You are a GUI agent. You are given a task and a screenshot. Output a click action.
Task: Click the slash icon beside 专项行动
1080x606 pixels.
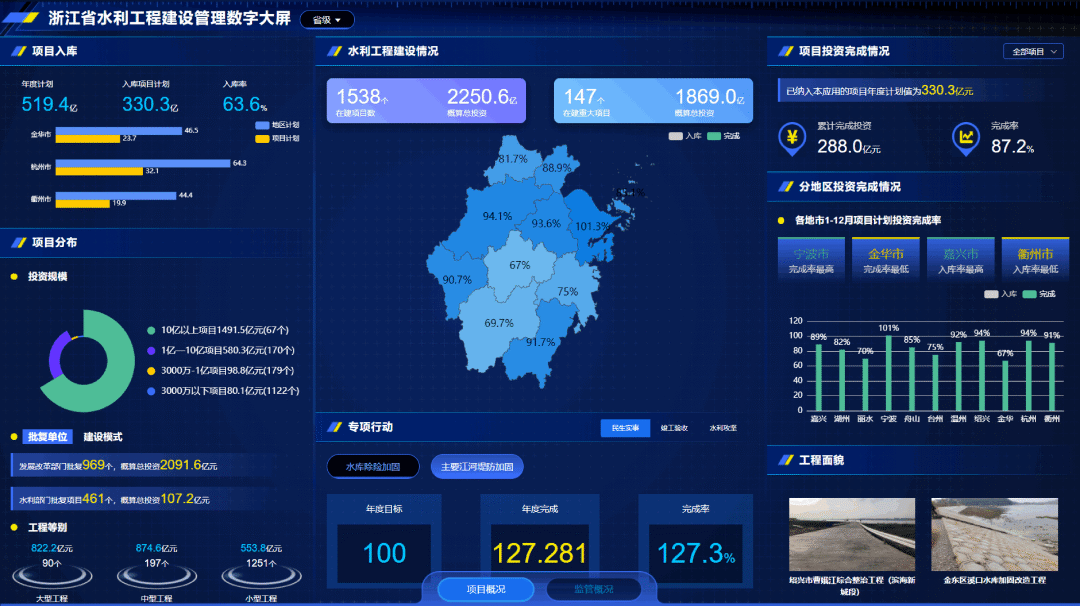coord(334,426)
